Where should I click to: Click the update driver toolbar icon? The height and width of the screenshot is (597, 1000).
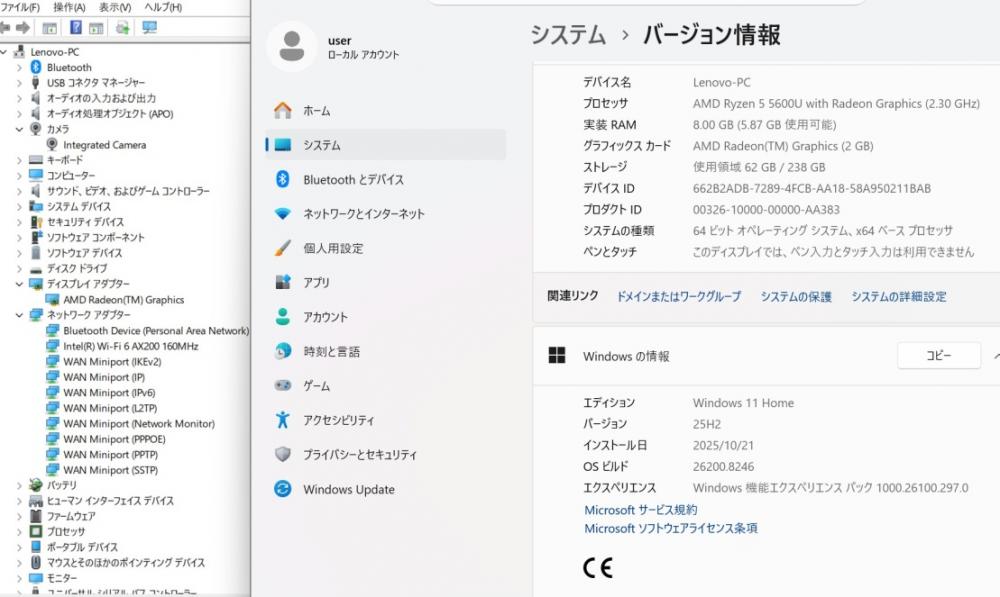[122, 27]
